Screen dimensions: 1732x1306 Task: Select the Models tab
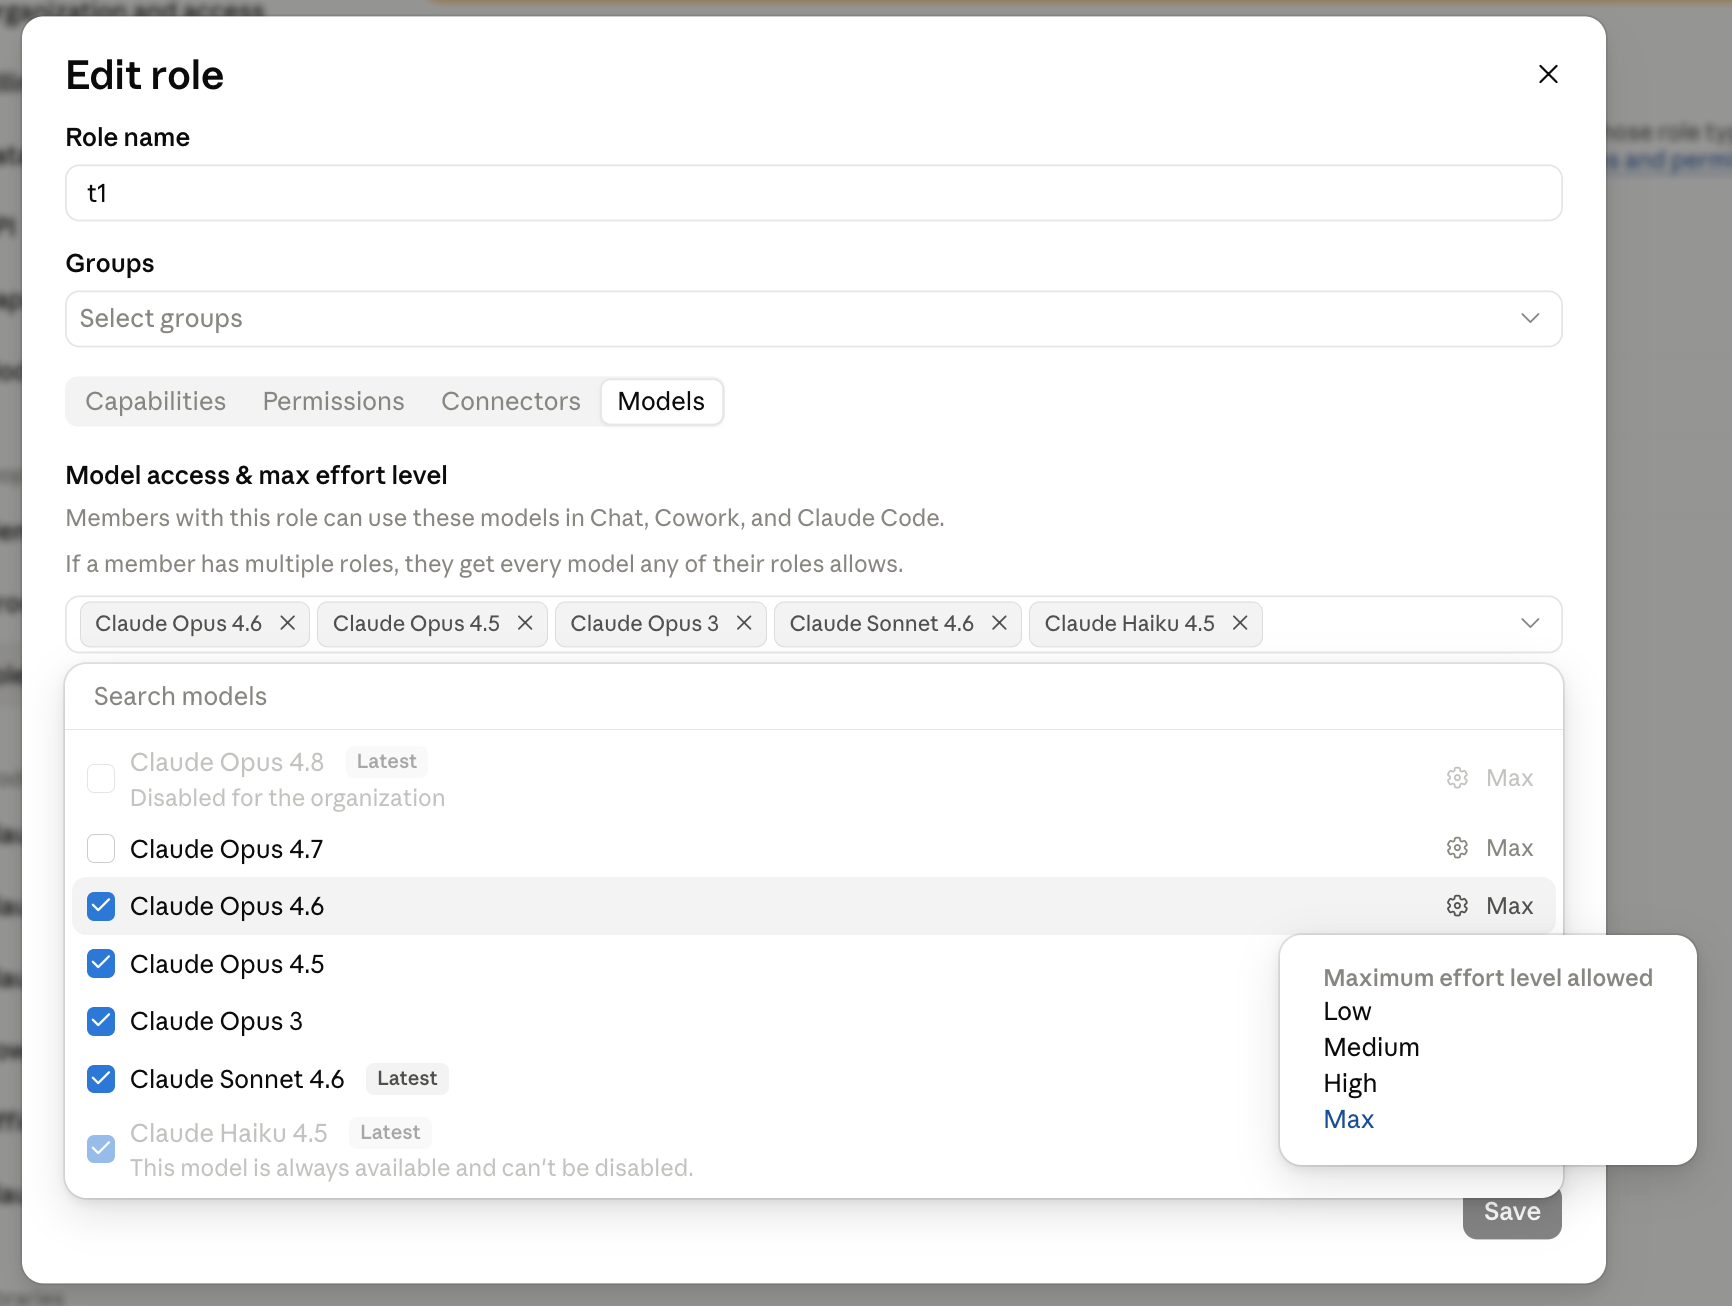click(x=661, y=401)
